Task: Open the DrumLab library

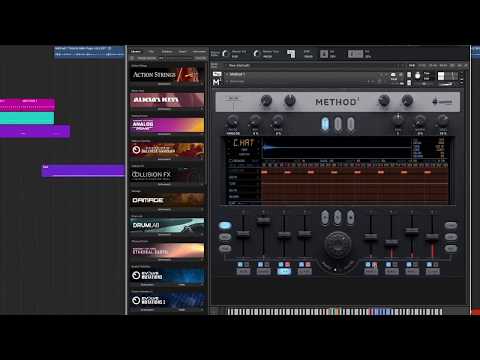Action: point(167,225)
